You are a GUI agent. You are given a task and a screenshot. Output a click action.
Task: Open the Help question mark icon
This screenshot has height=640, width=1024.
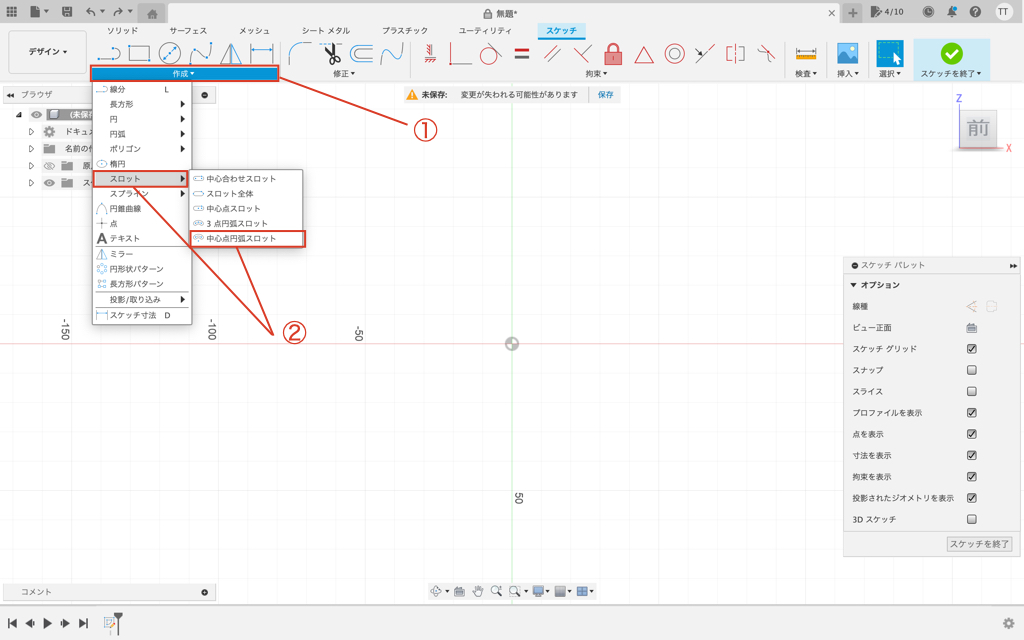(975, 12)
